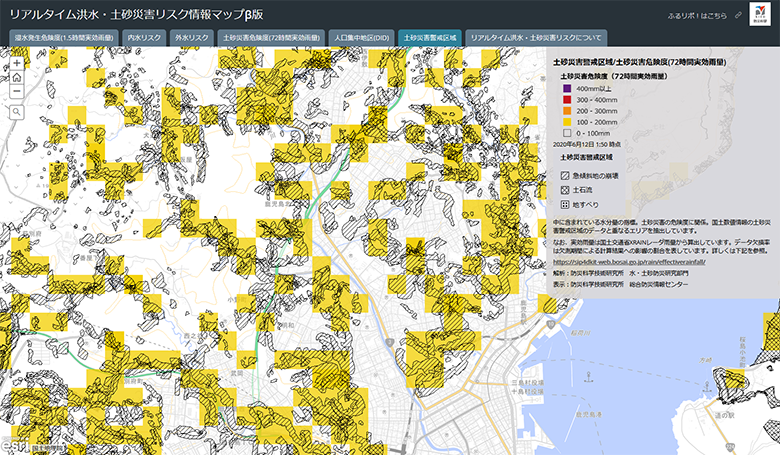
Task: Open the map search tool
Action: 17,112
